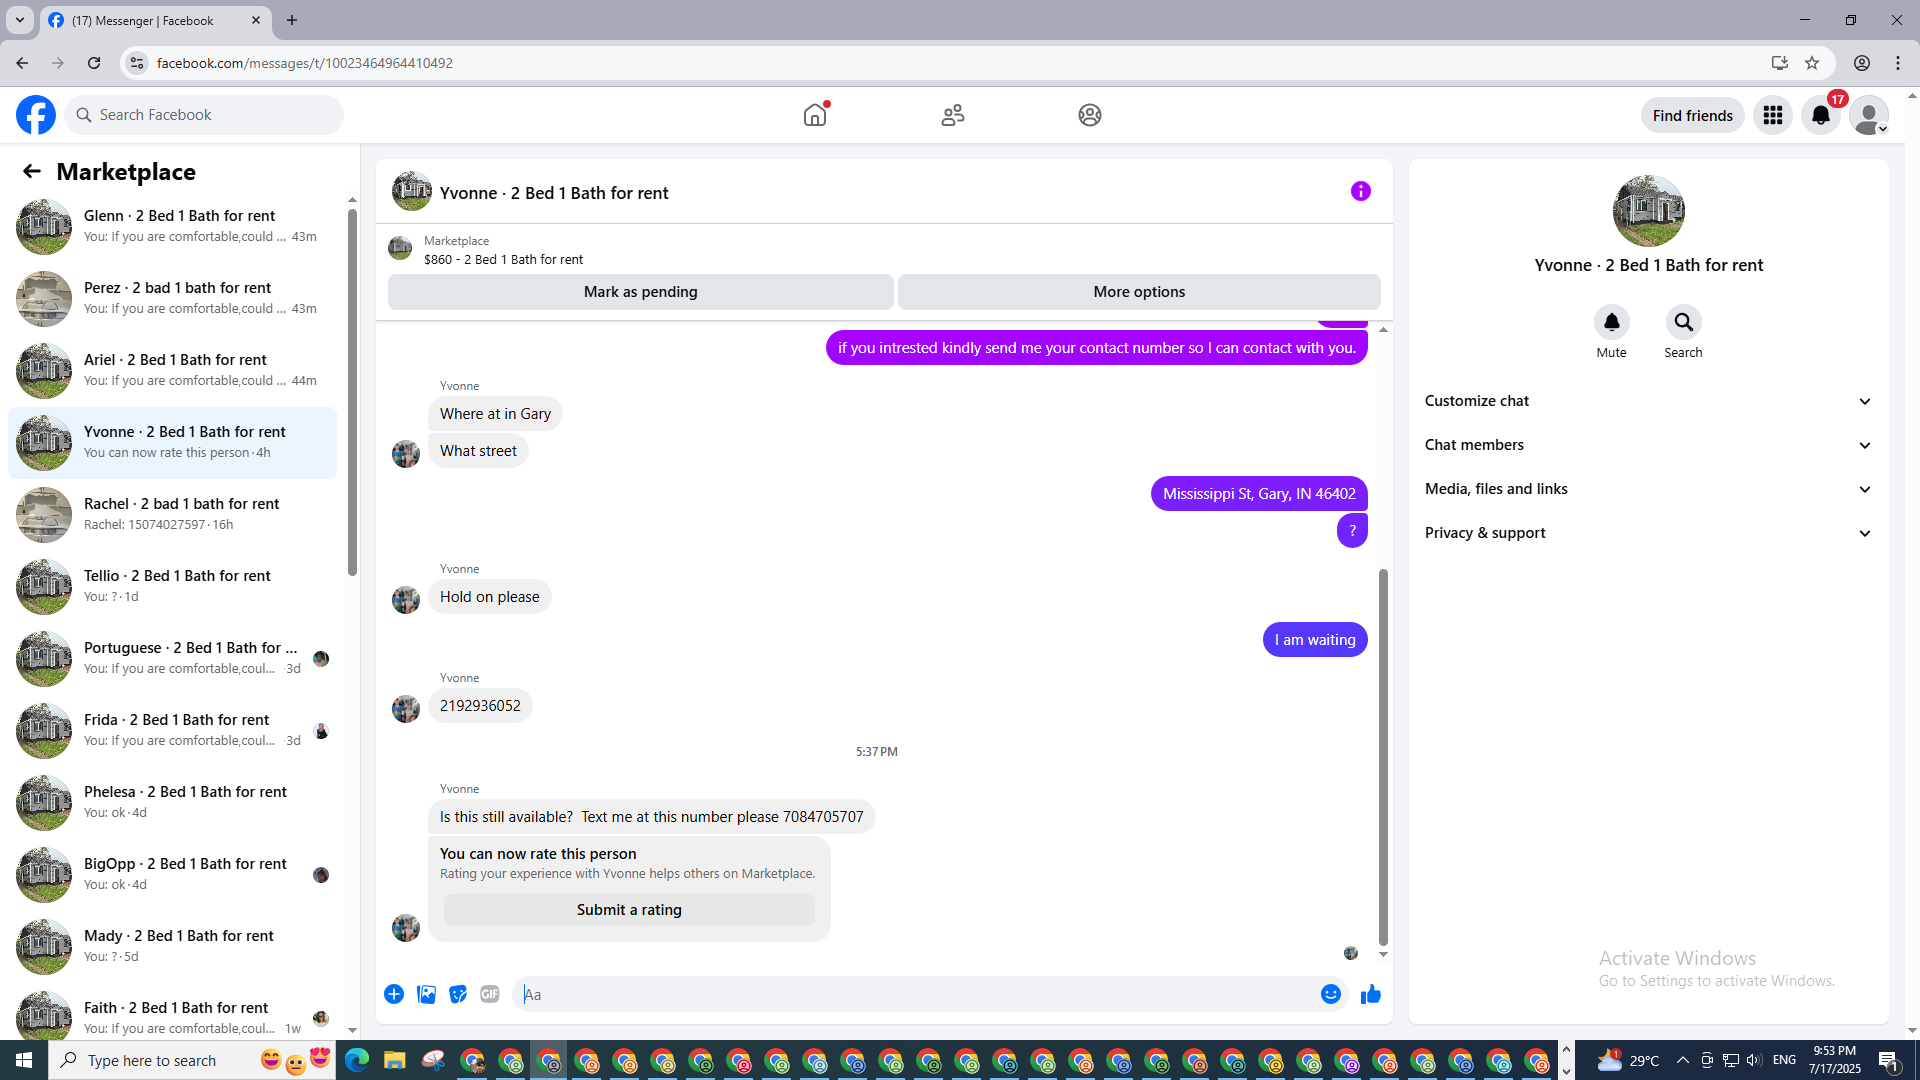Choose a sticker in composer

458,994
